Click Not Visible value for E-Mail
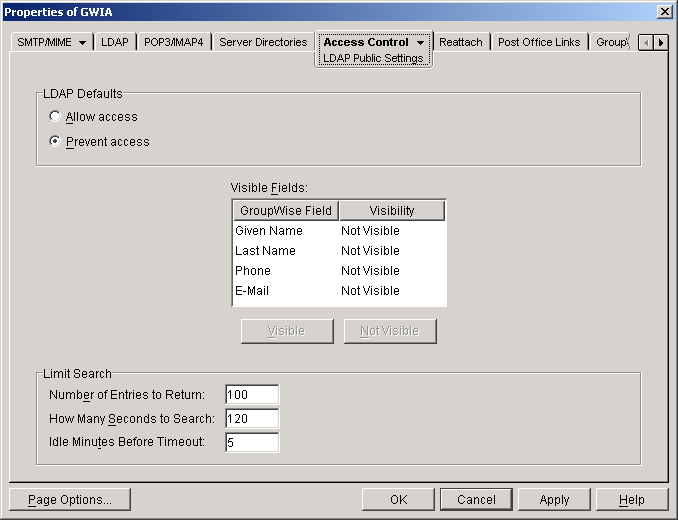Screen dimensions: 678x520 click(x=370, y=290)
